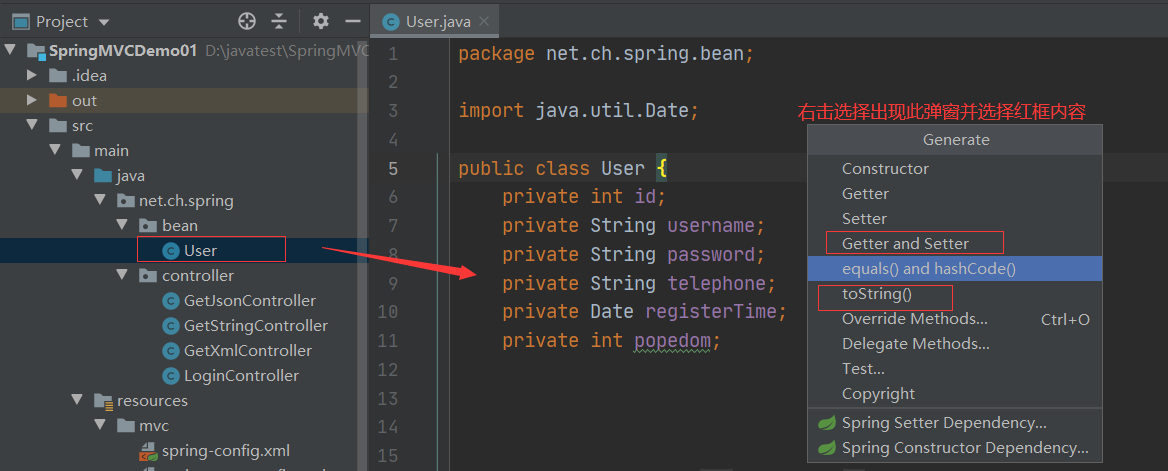
Task: Collapse the net.ch.spring package
Action: click(x=100, y=200)
